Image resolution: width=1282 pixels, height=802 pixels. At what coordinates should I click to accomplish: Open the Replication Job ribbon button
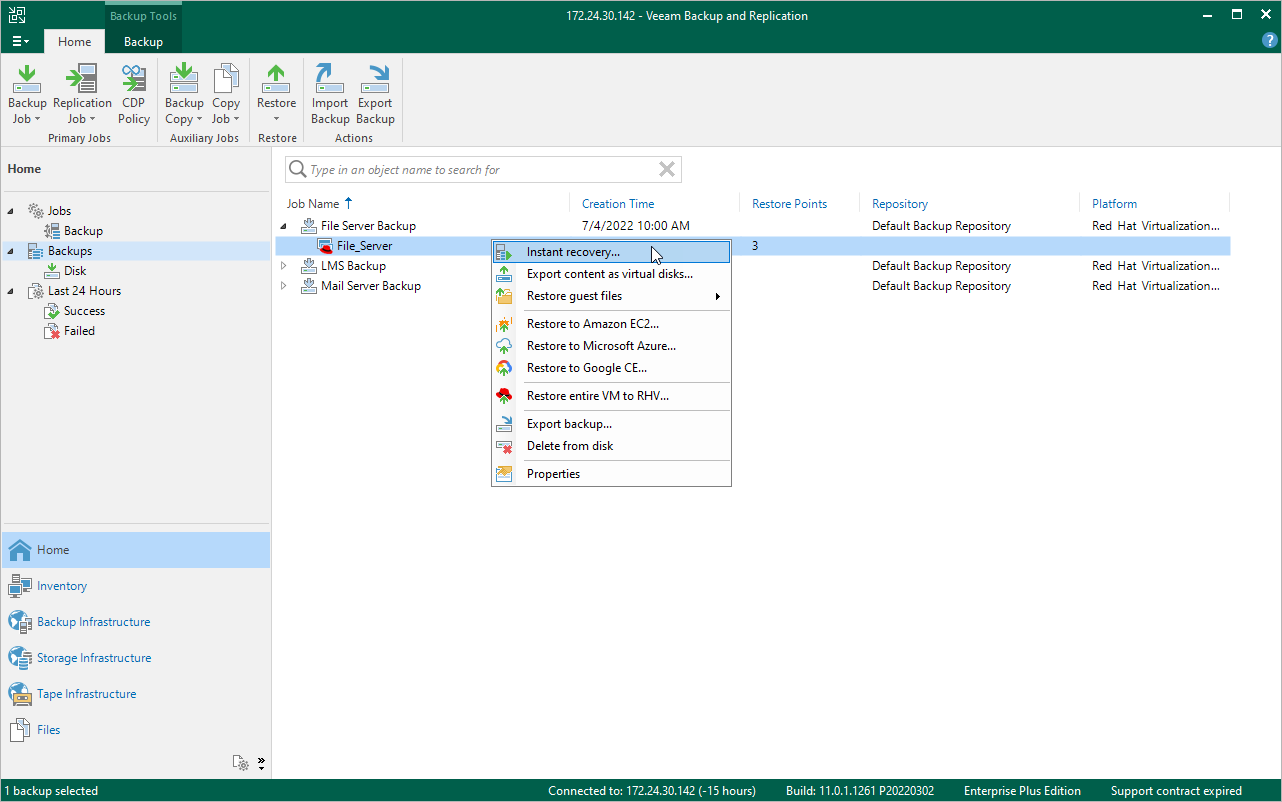(82, 95)
